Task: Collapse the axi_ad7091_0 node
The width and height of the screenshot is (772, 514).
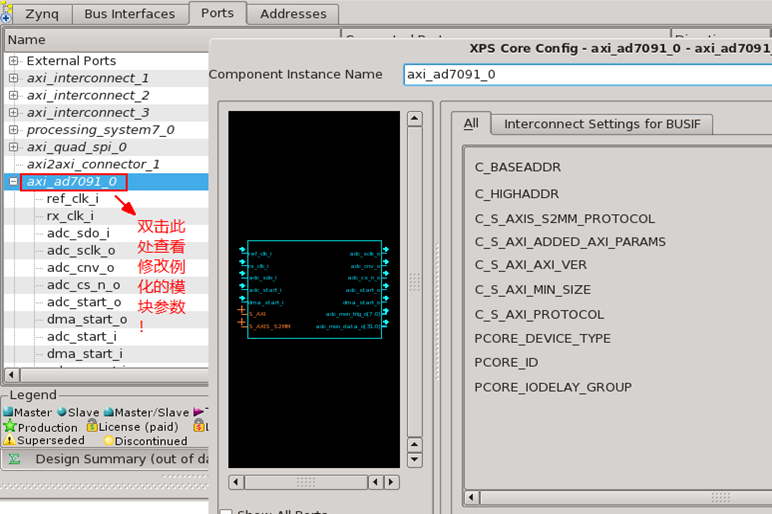Action: click(x=13, y=182)
